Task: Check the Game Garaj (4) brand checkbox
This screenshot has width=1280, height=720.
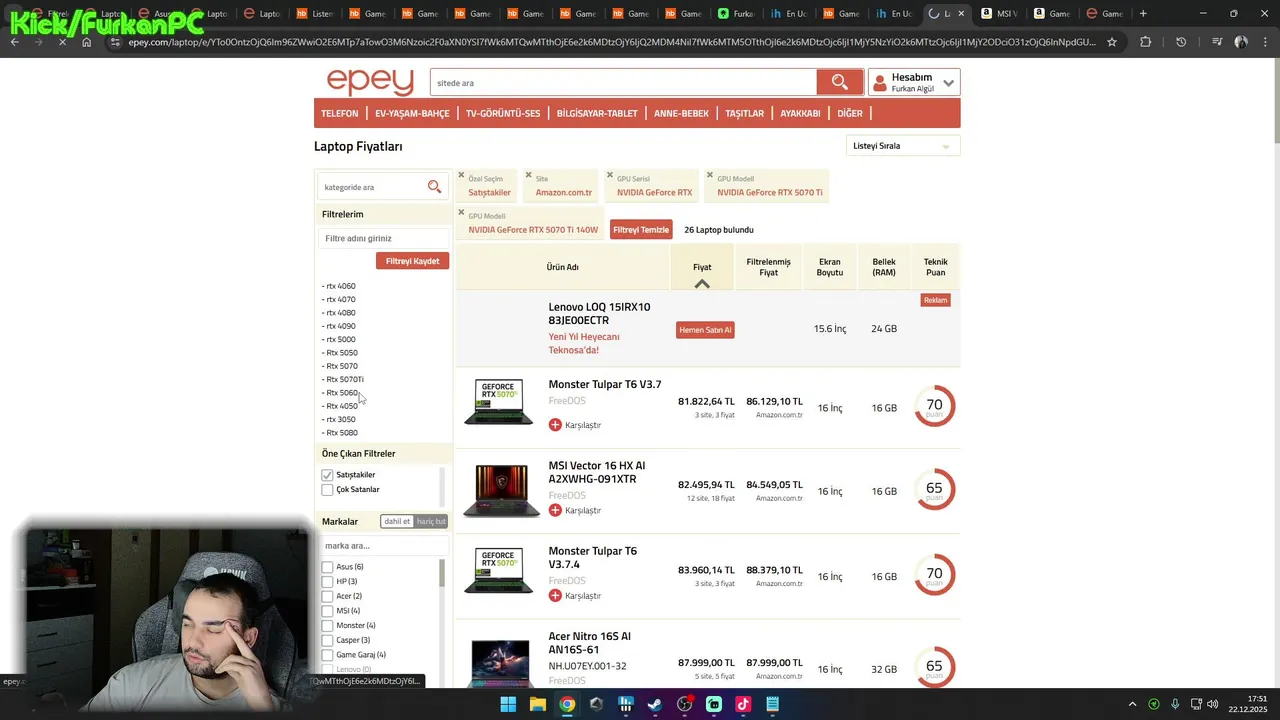Action: point(327,655)
